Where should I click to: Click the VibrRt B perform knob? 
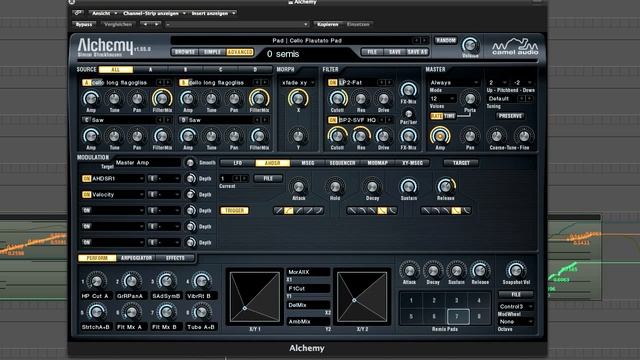tap(201, 281)
